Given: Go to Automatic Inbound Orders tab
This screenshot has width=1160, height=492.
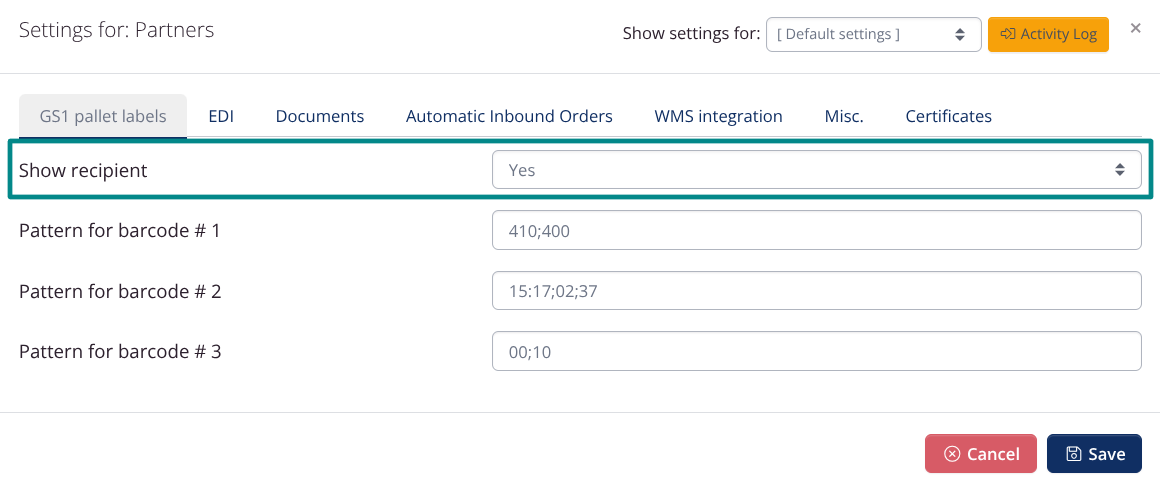Looking at the screenshot, I should (x=509, y=116).
